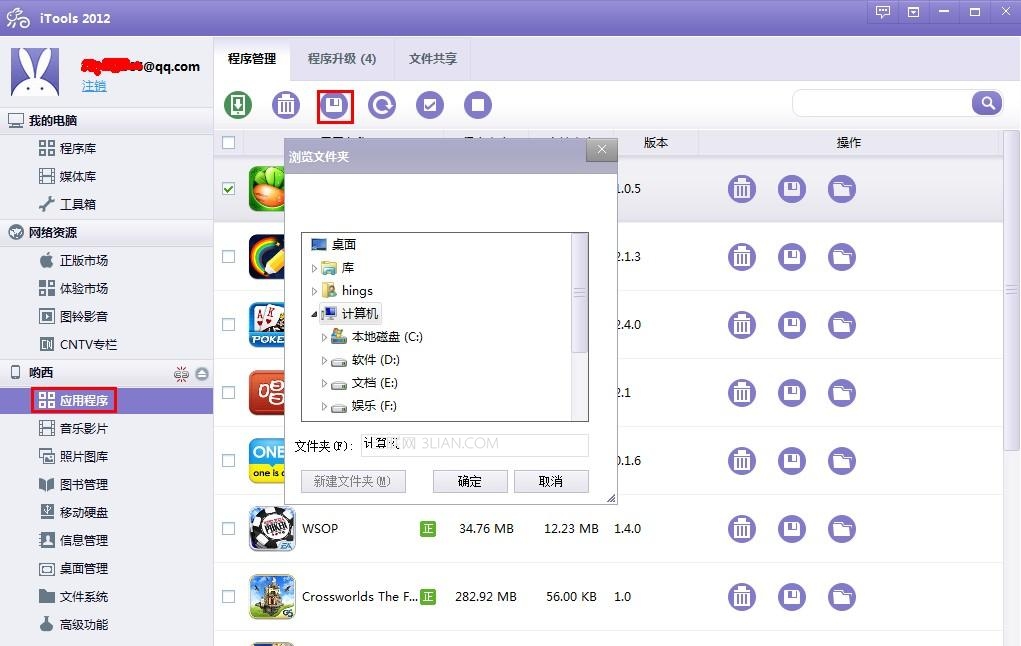Uncheck the first selected application
This screenshot has height=646, width=1021.
click(228, 189)
